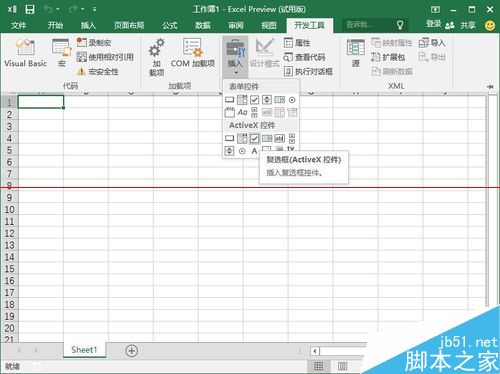Open the Redo dropdown arrow
The height and width of the screenshot is (374, 500).
click(82, 9)
